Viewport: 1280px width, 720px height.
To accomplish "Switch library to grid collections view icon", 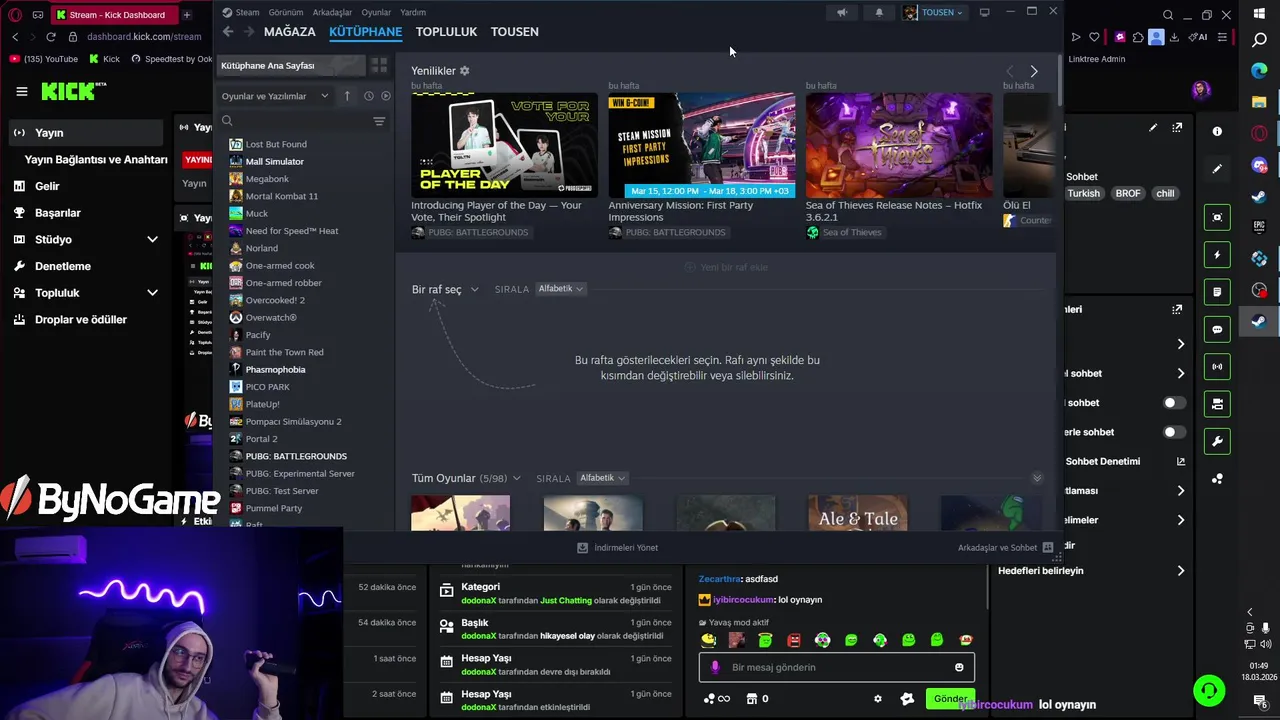I will pyautogui.click(x=379, y=66).
